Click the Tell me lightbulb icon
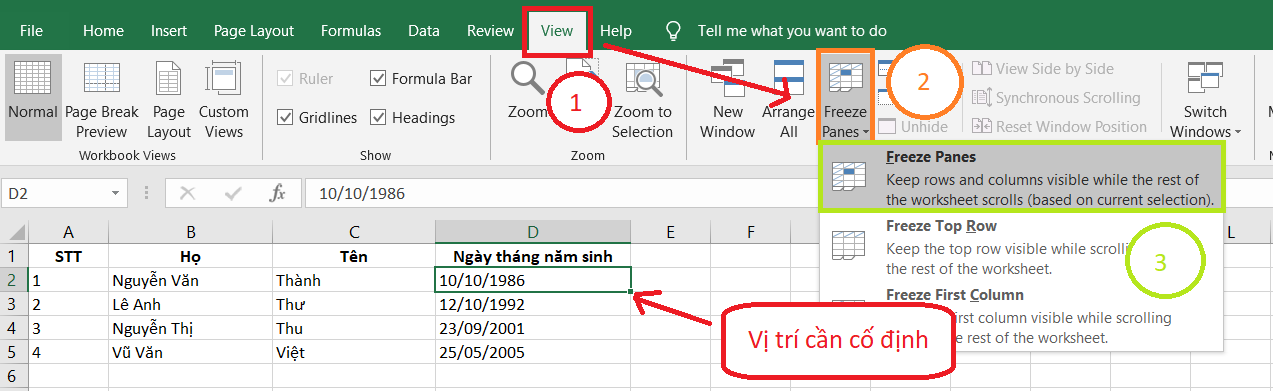 [674, 31]
